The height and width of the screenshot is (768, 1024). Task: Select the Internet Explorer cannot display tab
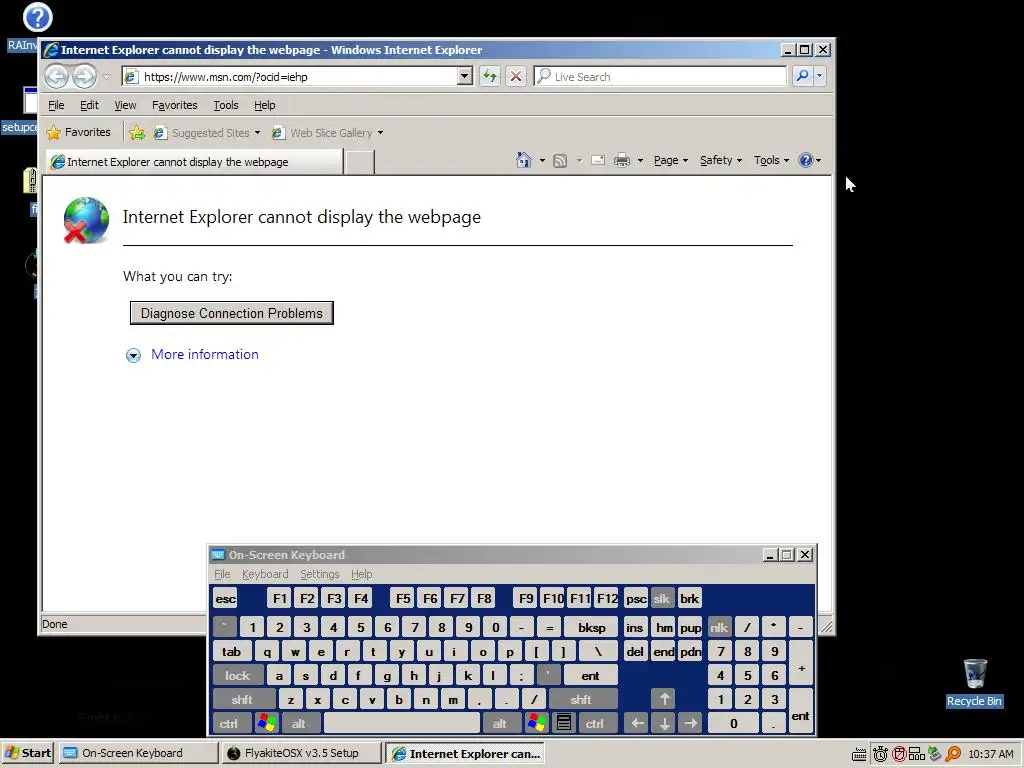click(x=194, y=161)
